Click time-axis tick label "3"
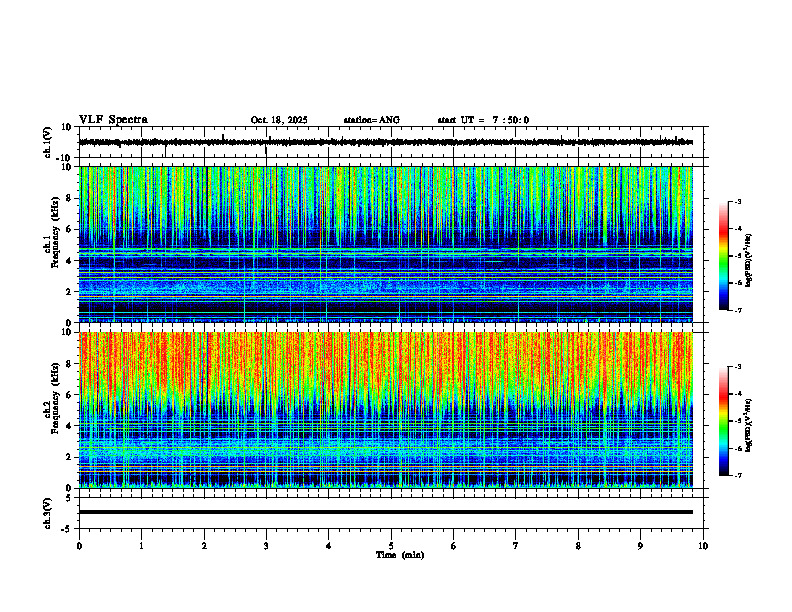This screenshot has height=612, width=792. point(266,546)
